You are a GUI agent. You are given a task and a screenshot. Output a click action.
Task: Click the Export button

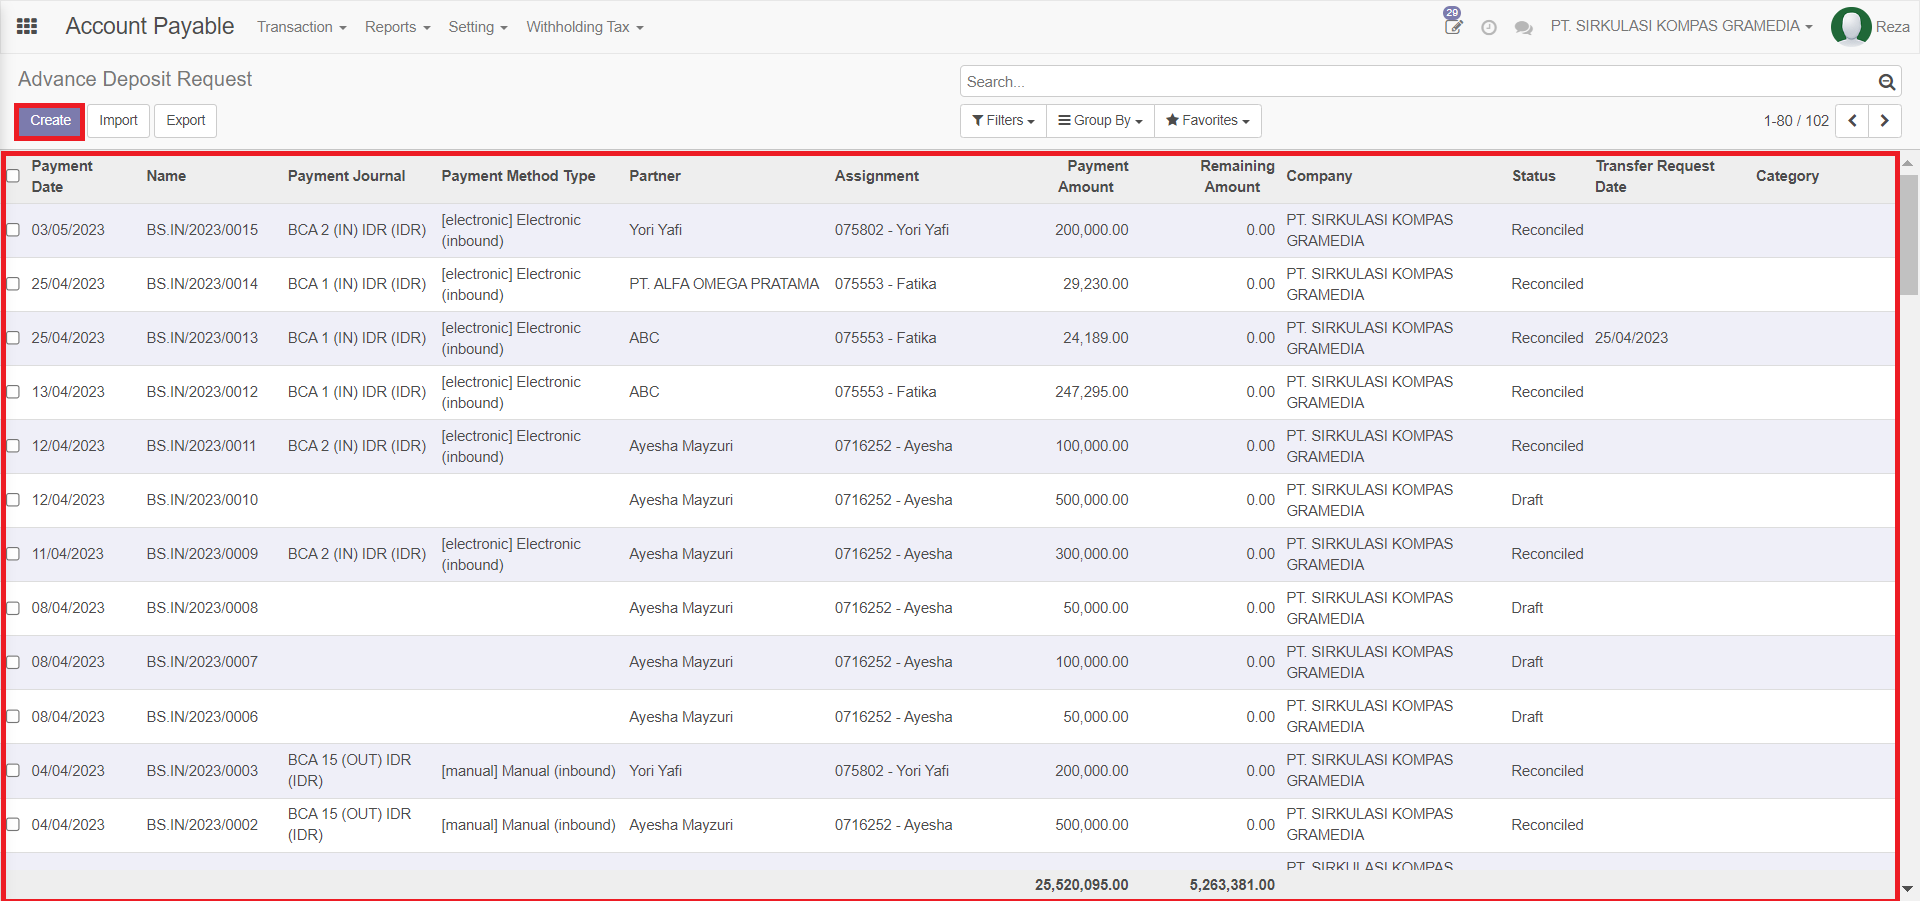(x=186, y=121)
